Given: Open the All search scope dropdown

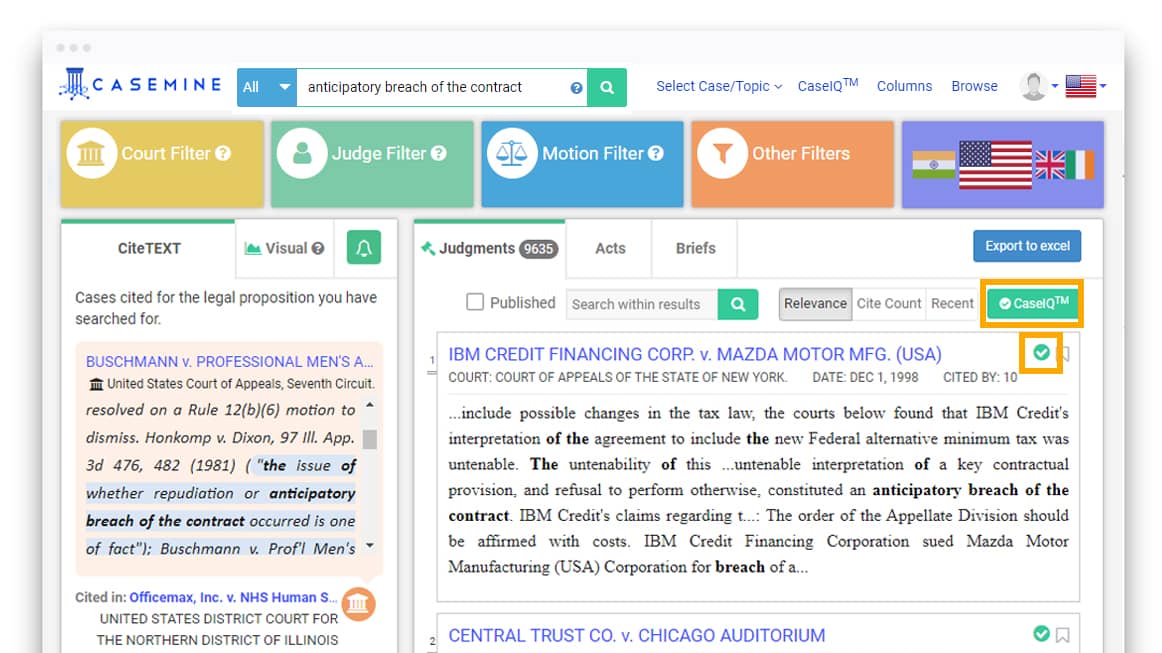Looking at the screenshot, I should pyautogui.click(x=267, y=87).
